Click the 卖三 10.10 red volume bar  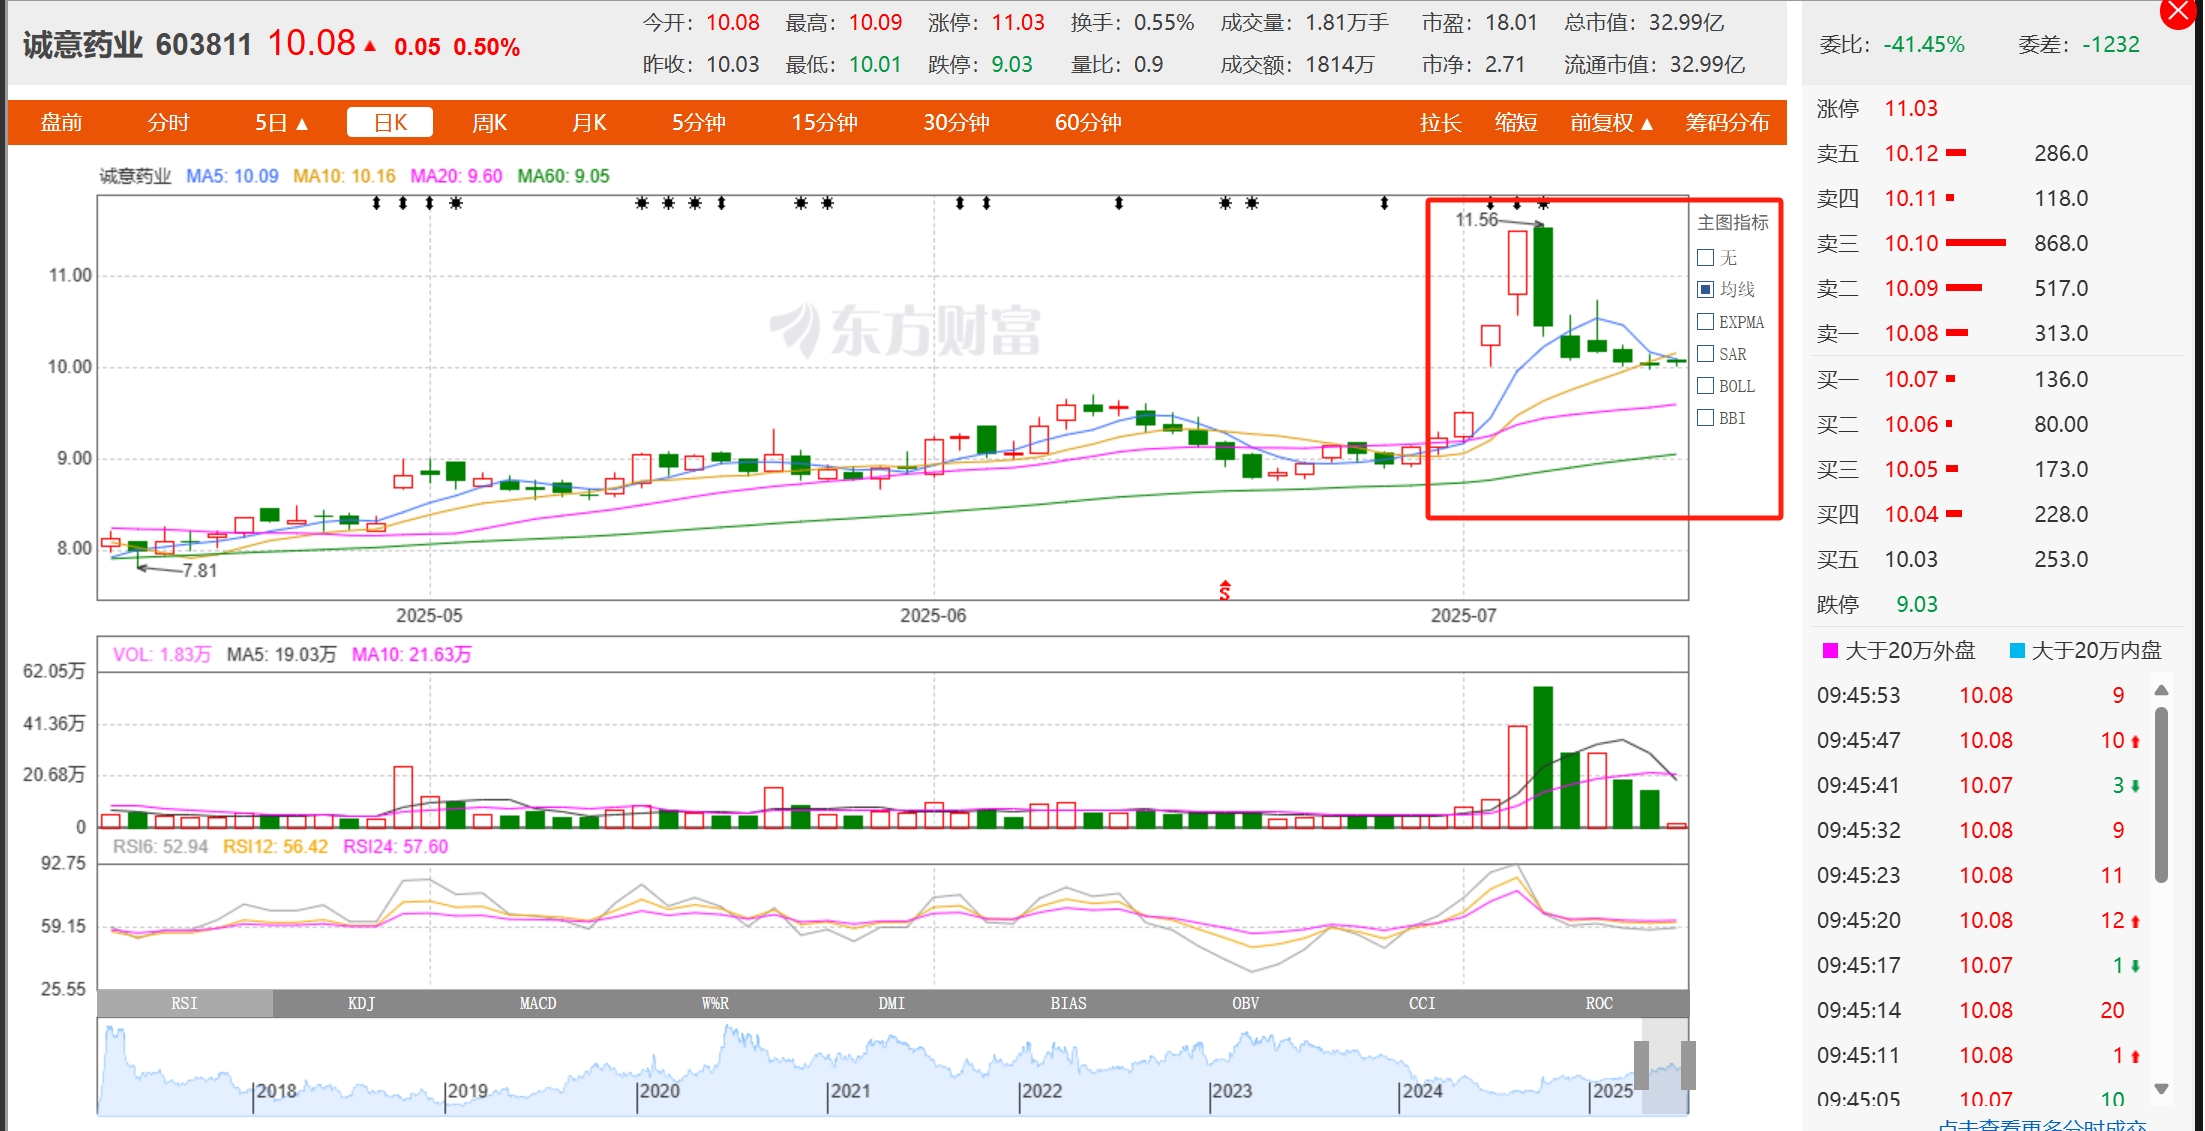[x=1976, y=243]
